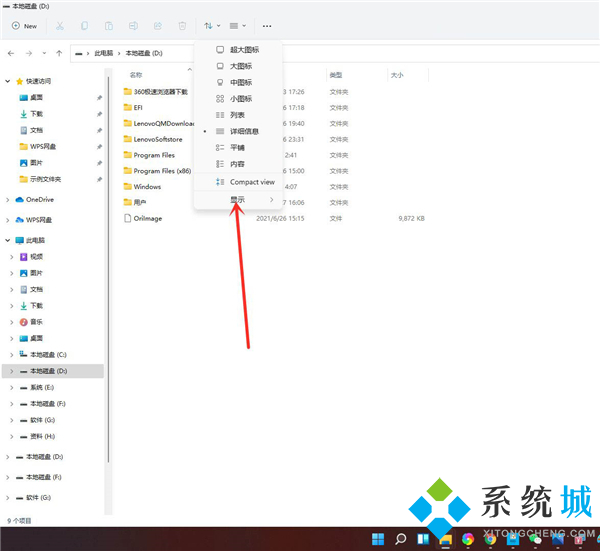Open the Sort options dropdown
600x551 pixels.
[212, 26]
